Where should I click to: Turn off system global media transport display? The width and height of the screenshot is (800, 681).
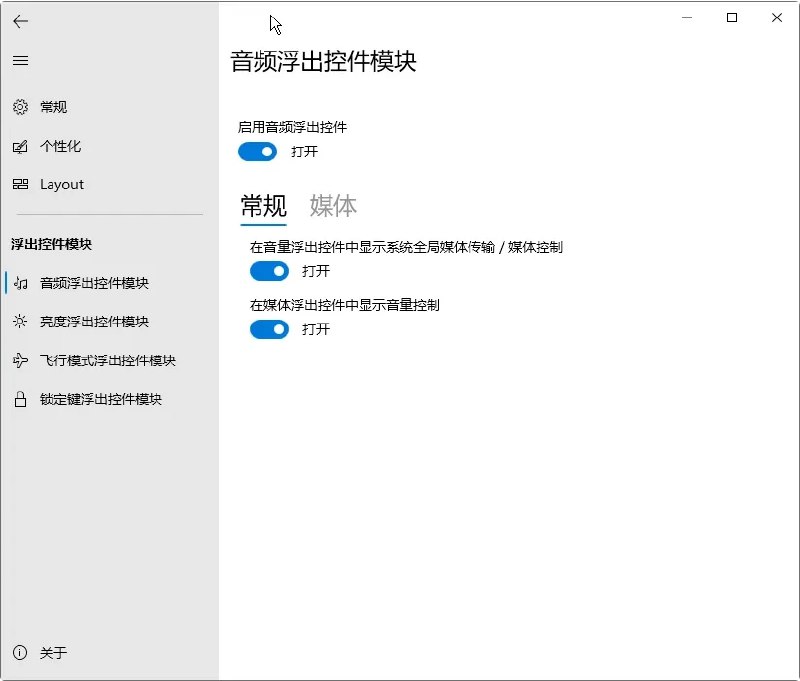click(269, 271)
